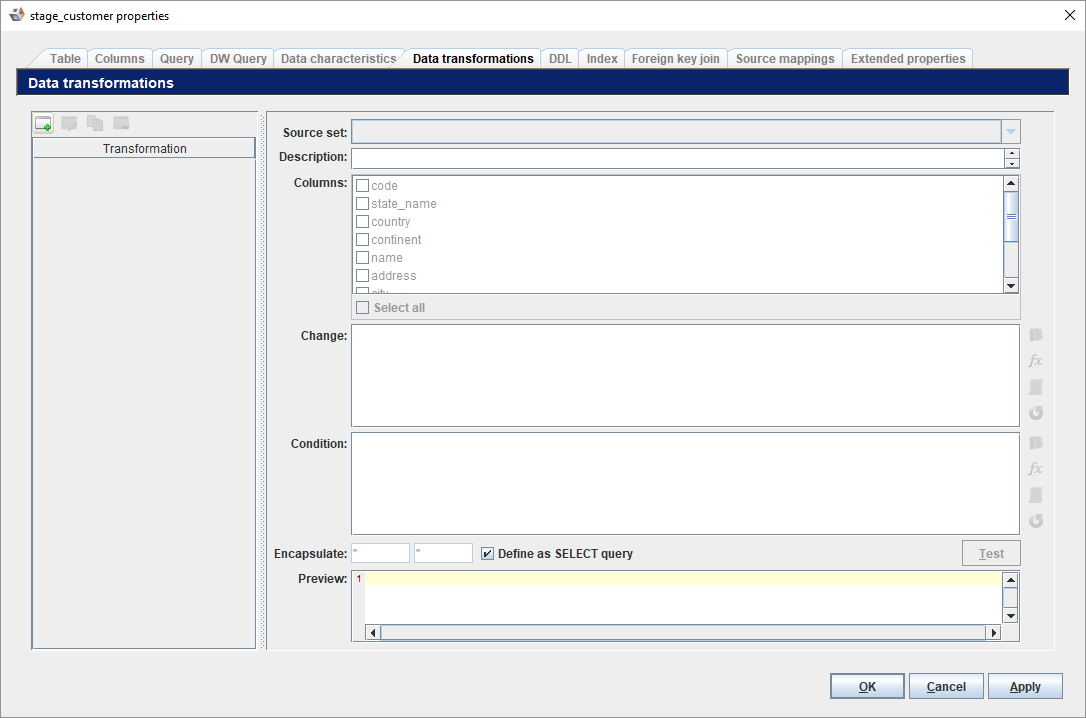The image size is (1086, 718).
Task: Add a new transformation
Action: [x=44, y=124]
